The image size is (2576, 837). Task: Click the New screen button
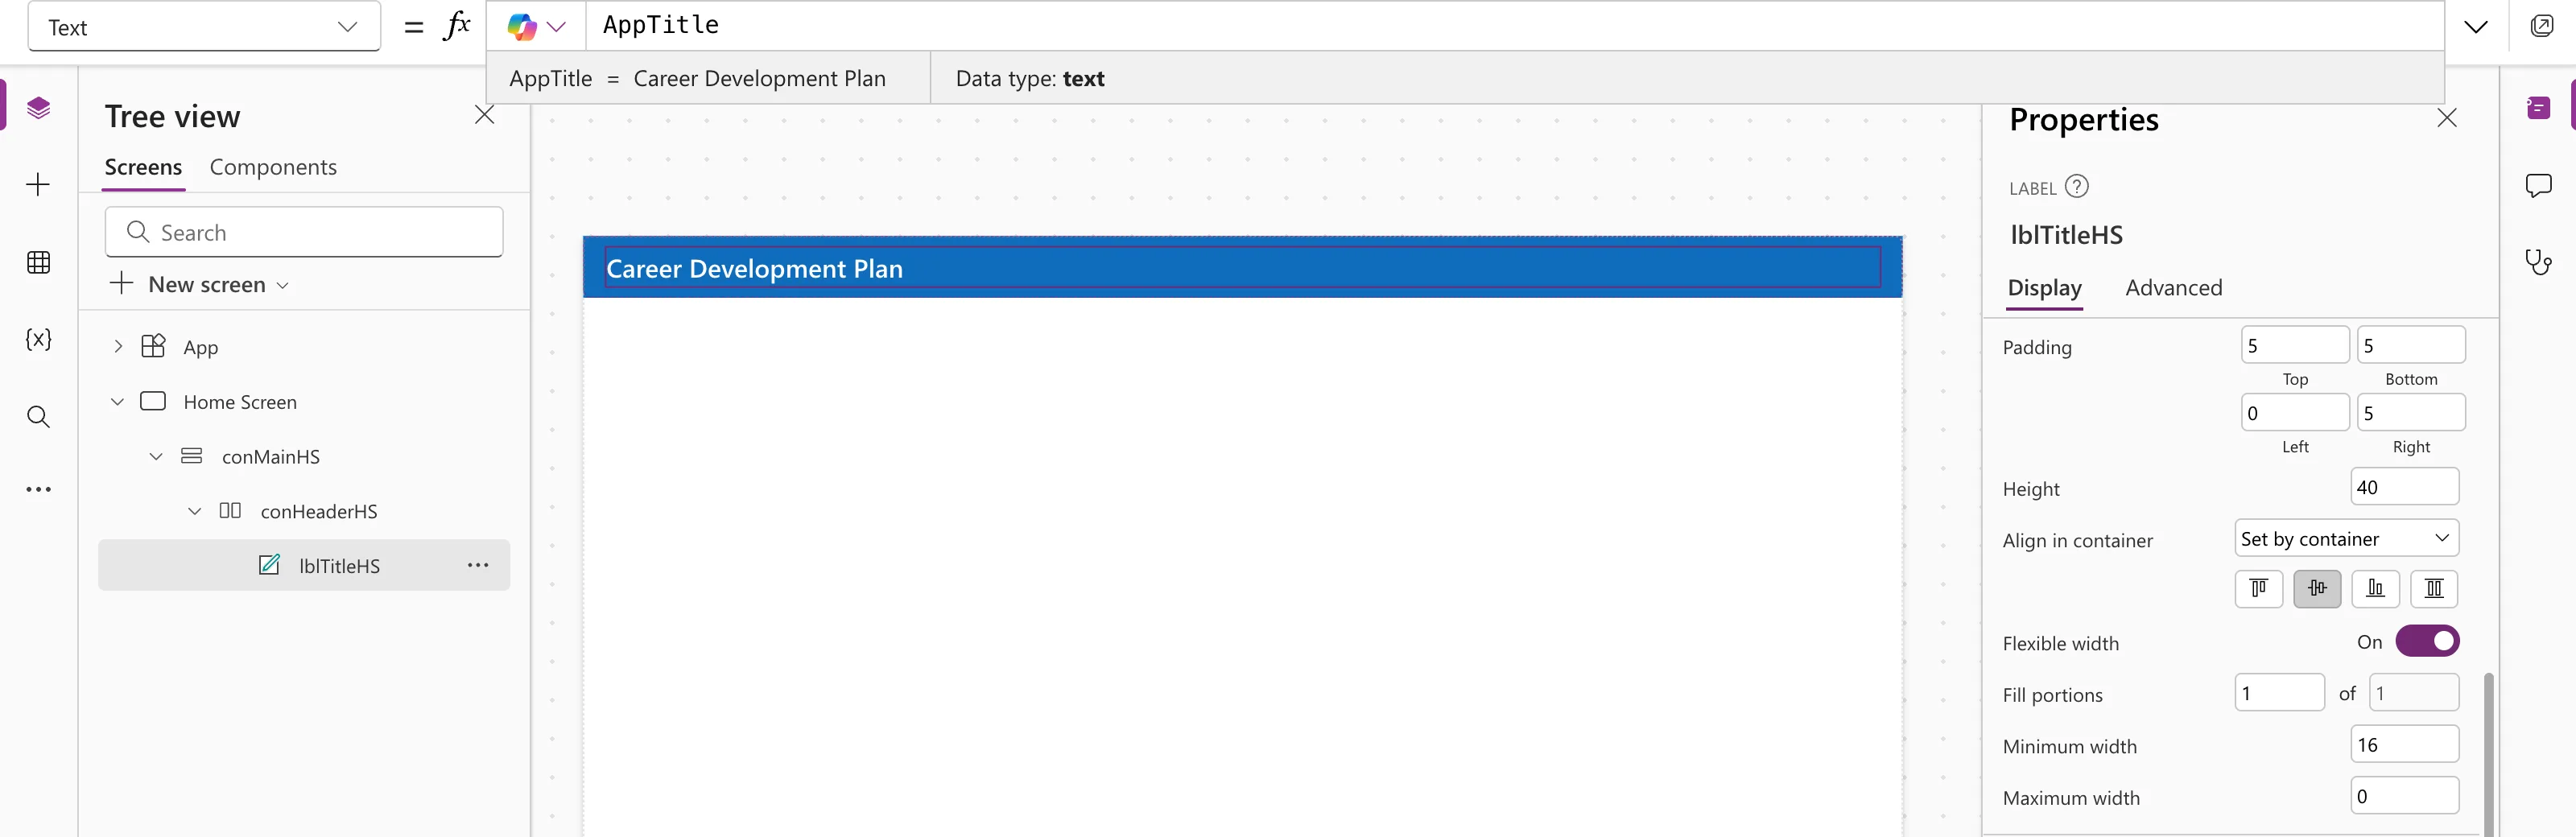point(200,284)
